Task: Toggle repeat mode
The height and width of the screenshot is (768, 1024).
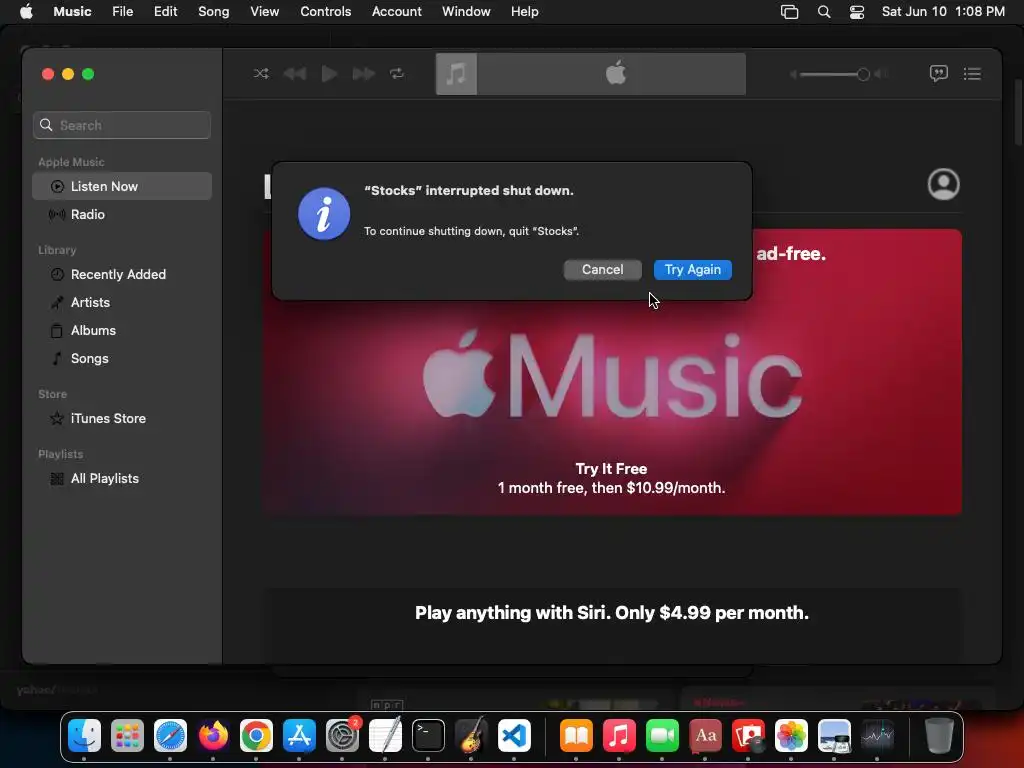Action: [397, 73]
